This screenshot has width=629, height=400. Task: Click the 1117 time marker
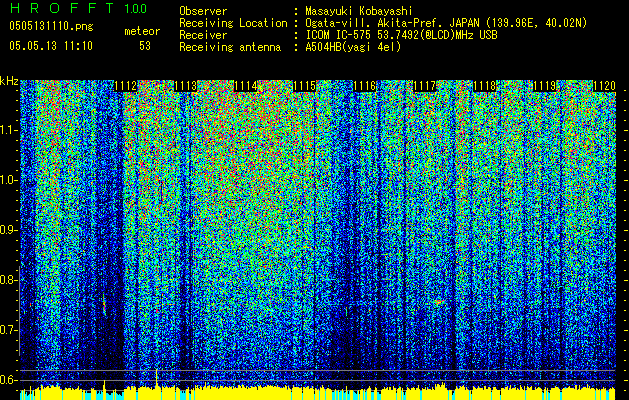coord(424,86)
